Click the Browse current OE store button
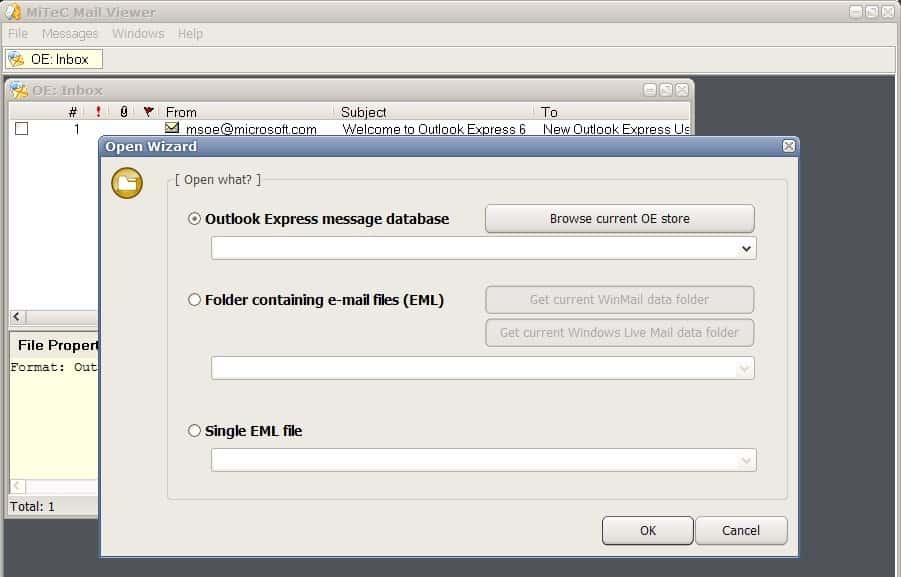 point(620,218)
